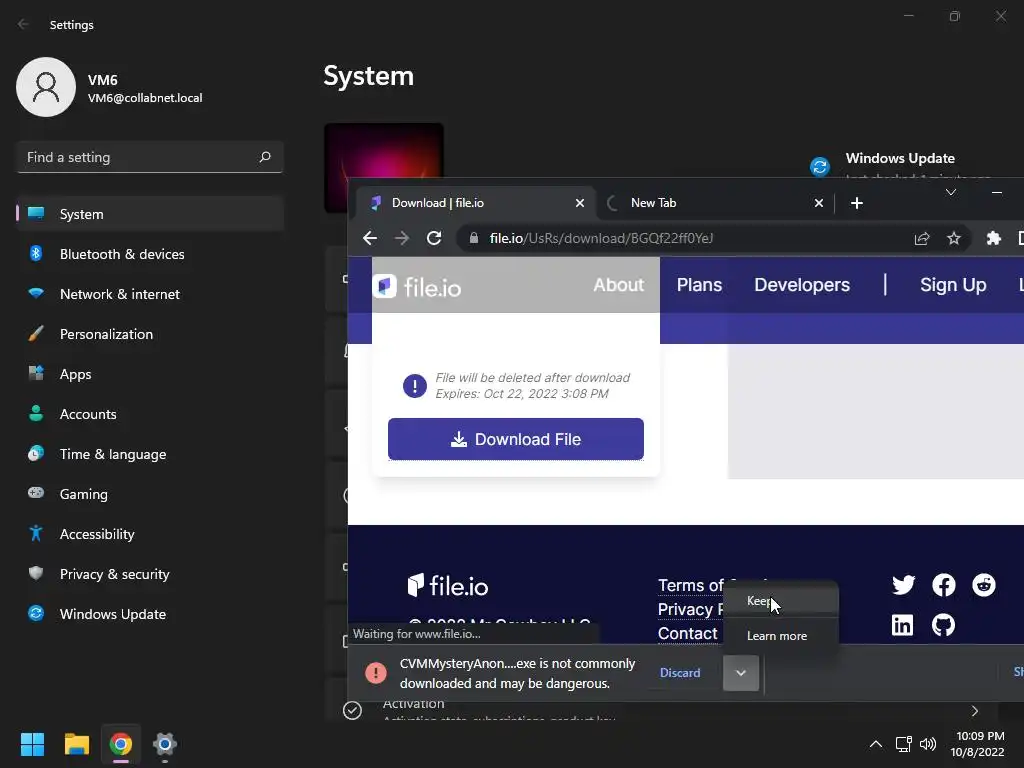This screenshot has width=1024, height=768.
Task: Open Privacy & security settings
Action: [x=150, y=574]
